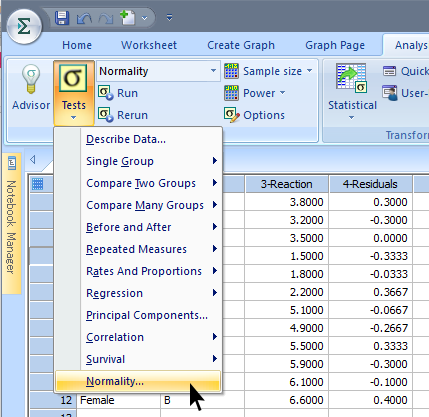Open the Notebook Manager side panel
The height and width of the screenshot is (417, 429).
[x=12, y=223]
